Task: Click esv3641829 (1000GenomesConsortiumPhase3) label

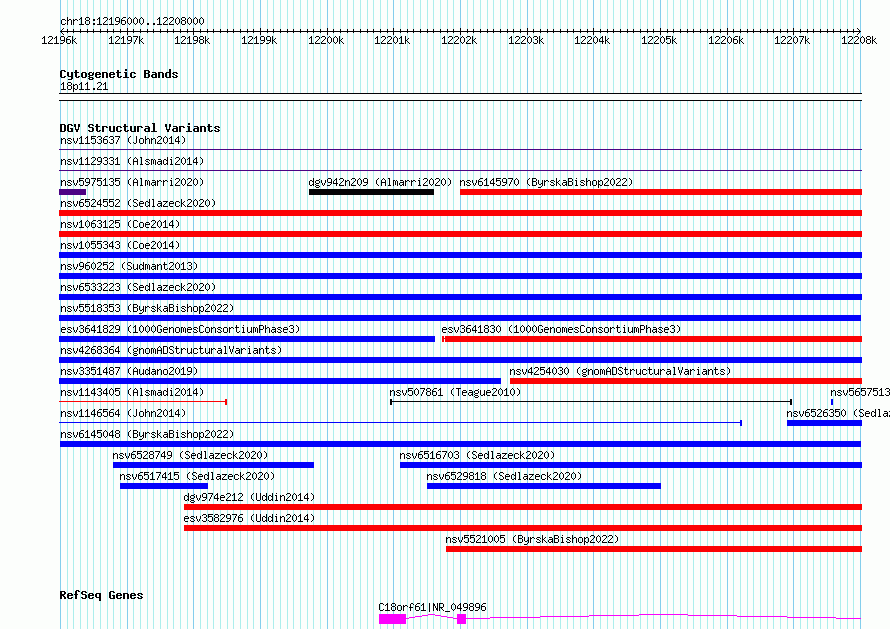Action: tap(180, 329)
